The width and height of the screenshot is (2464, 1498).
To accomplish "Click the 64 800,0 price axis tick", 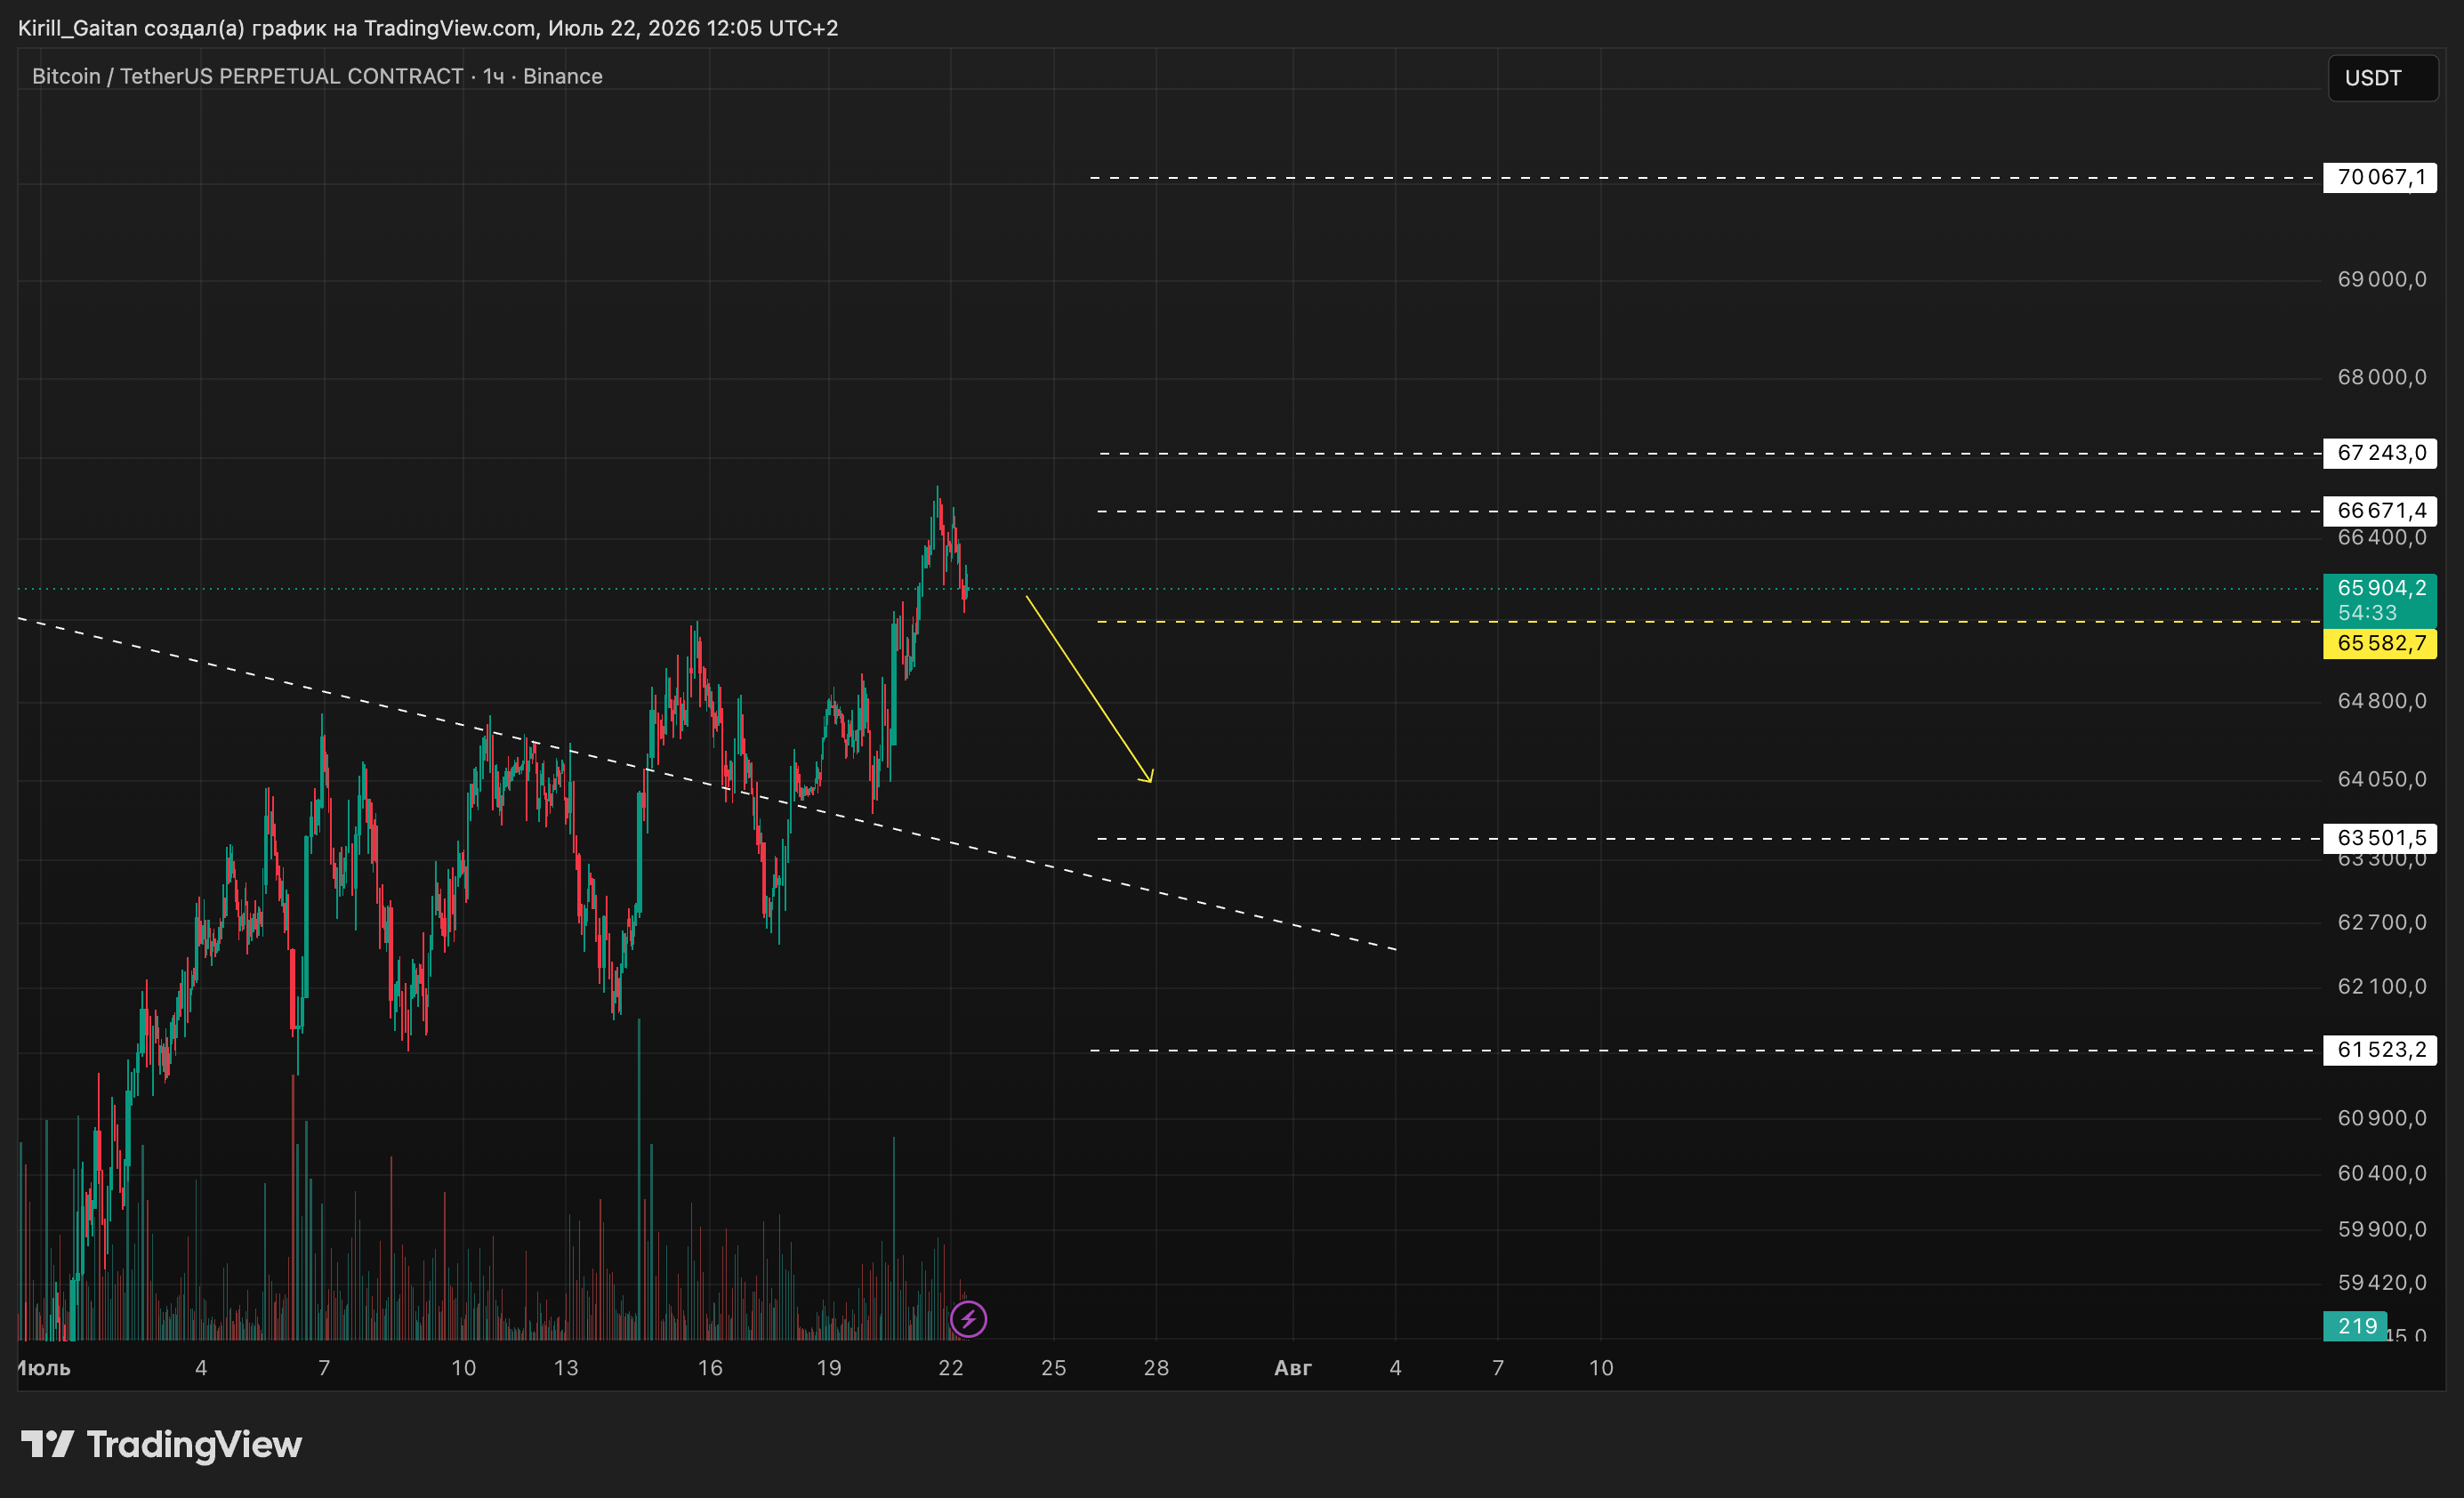I will [2381, 701].
